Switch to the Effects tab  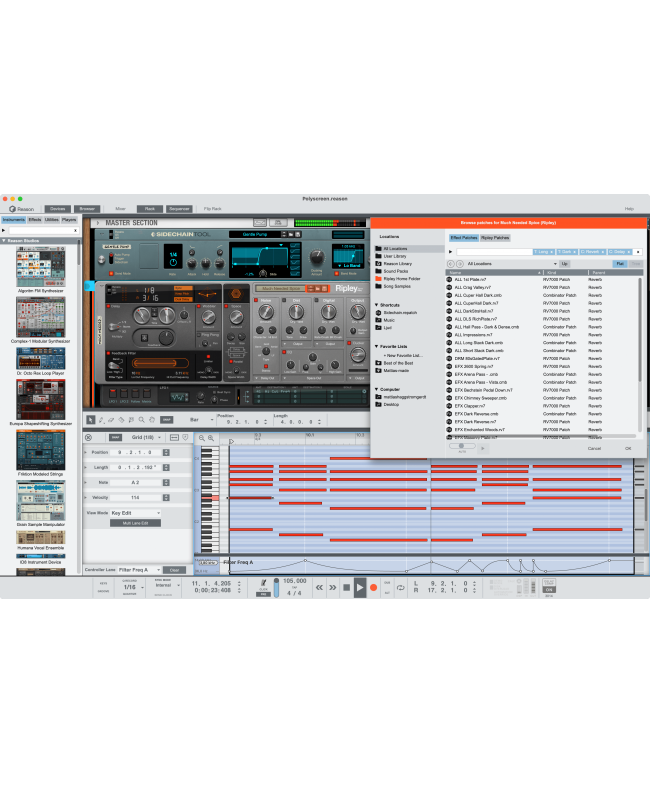point(35,220)
